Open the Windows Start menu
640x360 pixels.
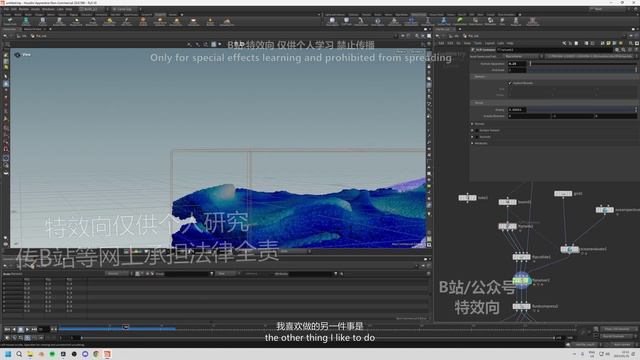click(8, 354)
